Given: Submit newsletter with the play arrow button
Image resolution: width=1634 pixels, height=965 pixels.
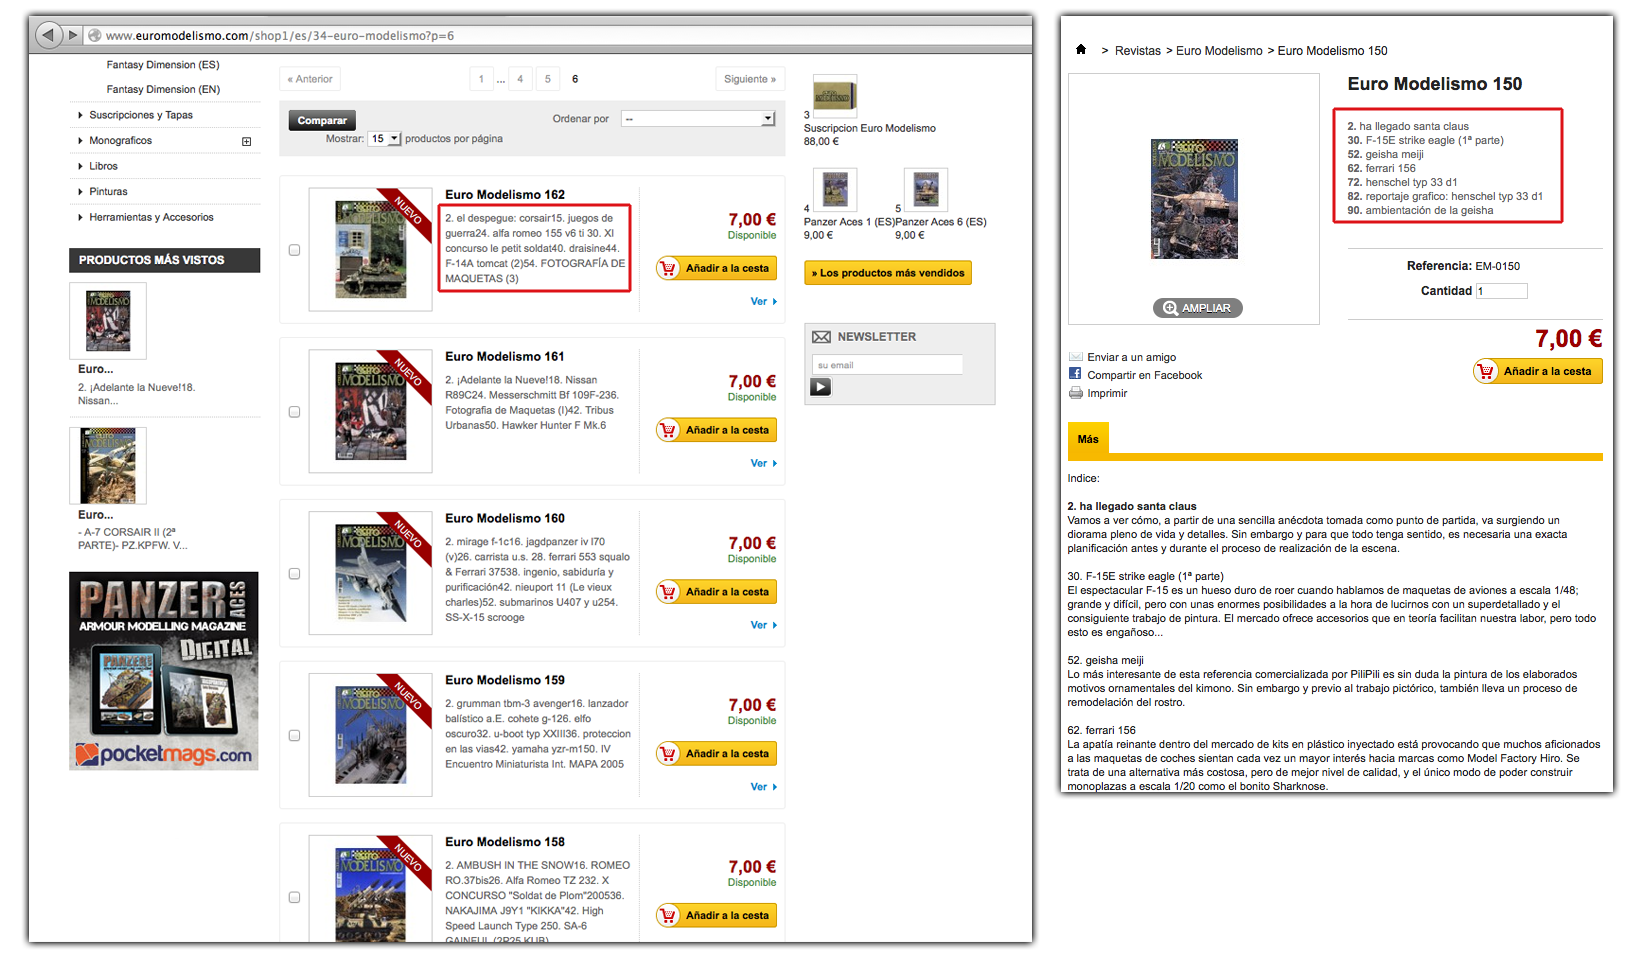Looking at the screenshot, I should click(x=821, y=387).
